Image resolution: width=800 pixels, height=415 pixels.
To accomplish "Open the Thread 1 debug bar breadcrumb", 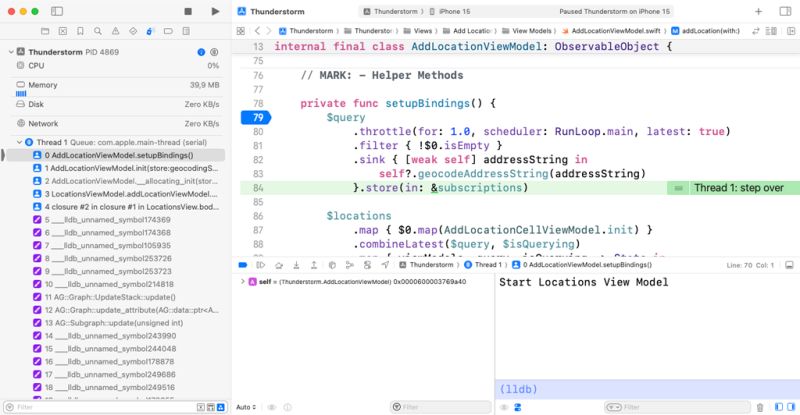I will pyautogui.click(x=484, y=265).
